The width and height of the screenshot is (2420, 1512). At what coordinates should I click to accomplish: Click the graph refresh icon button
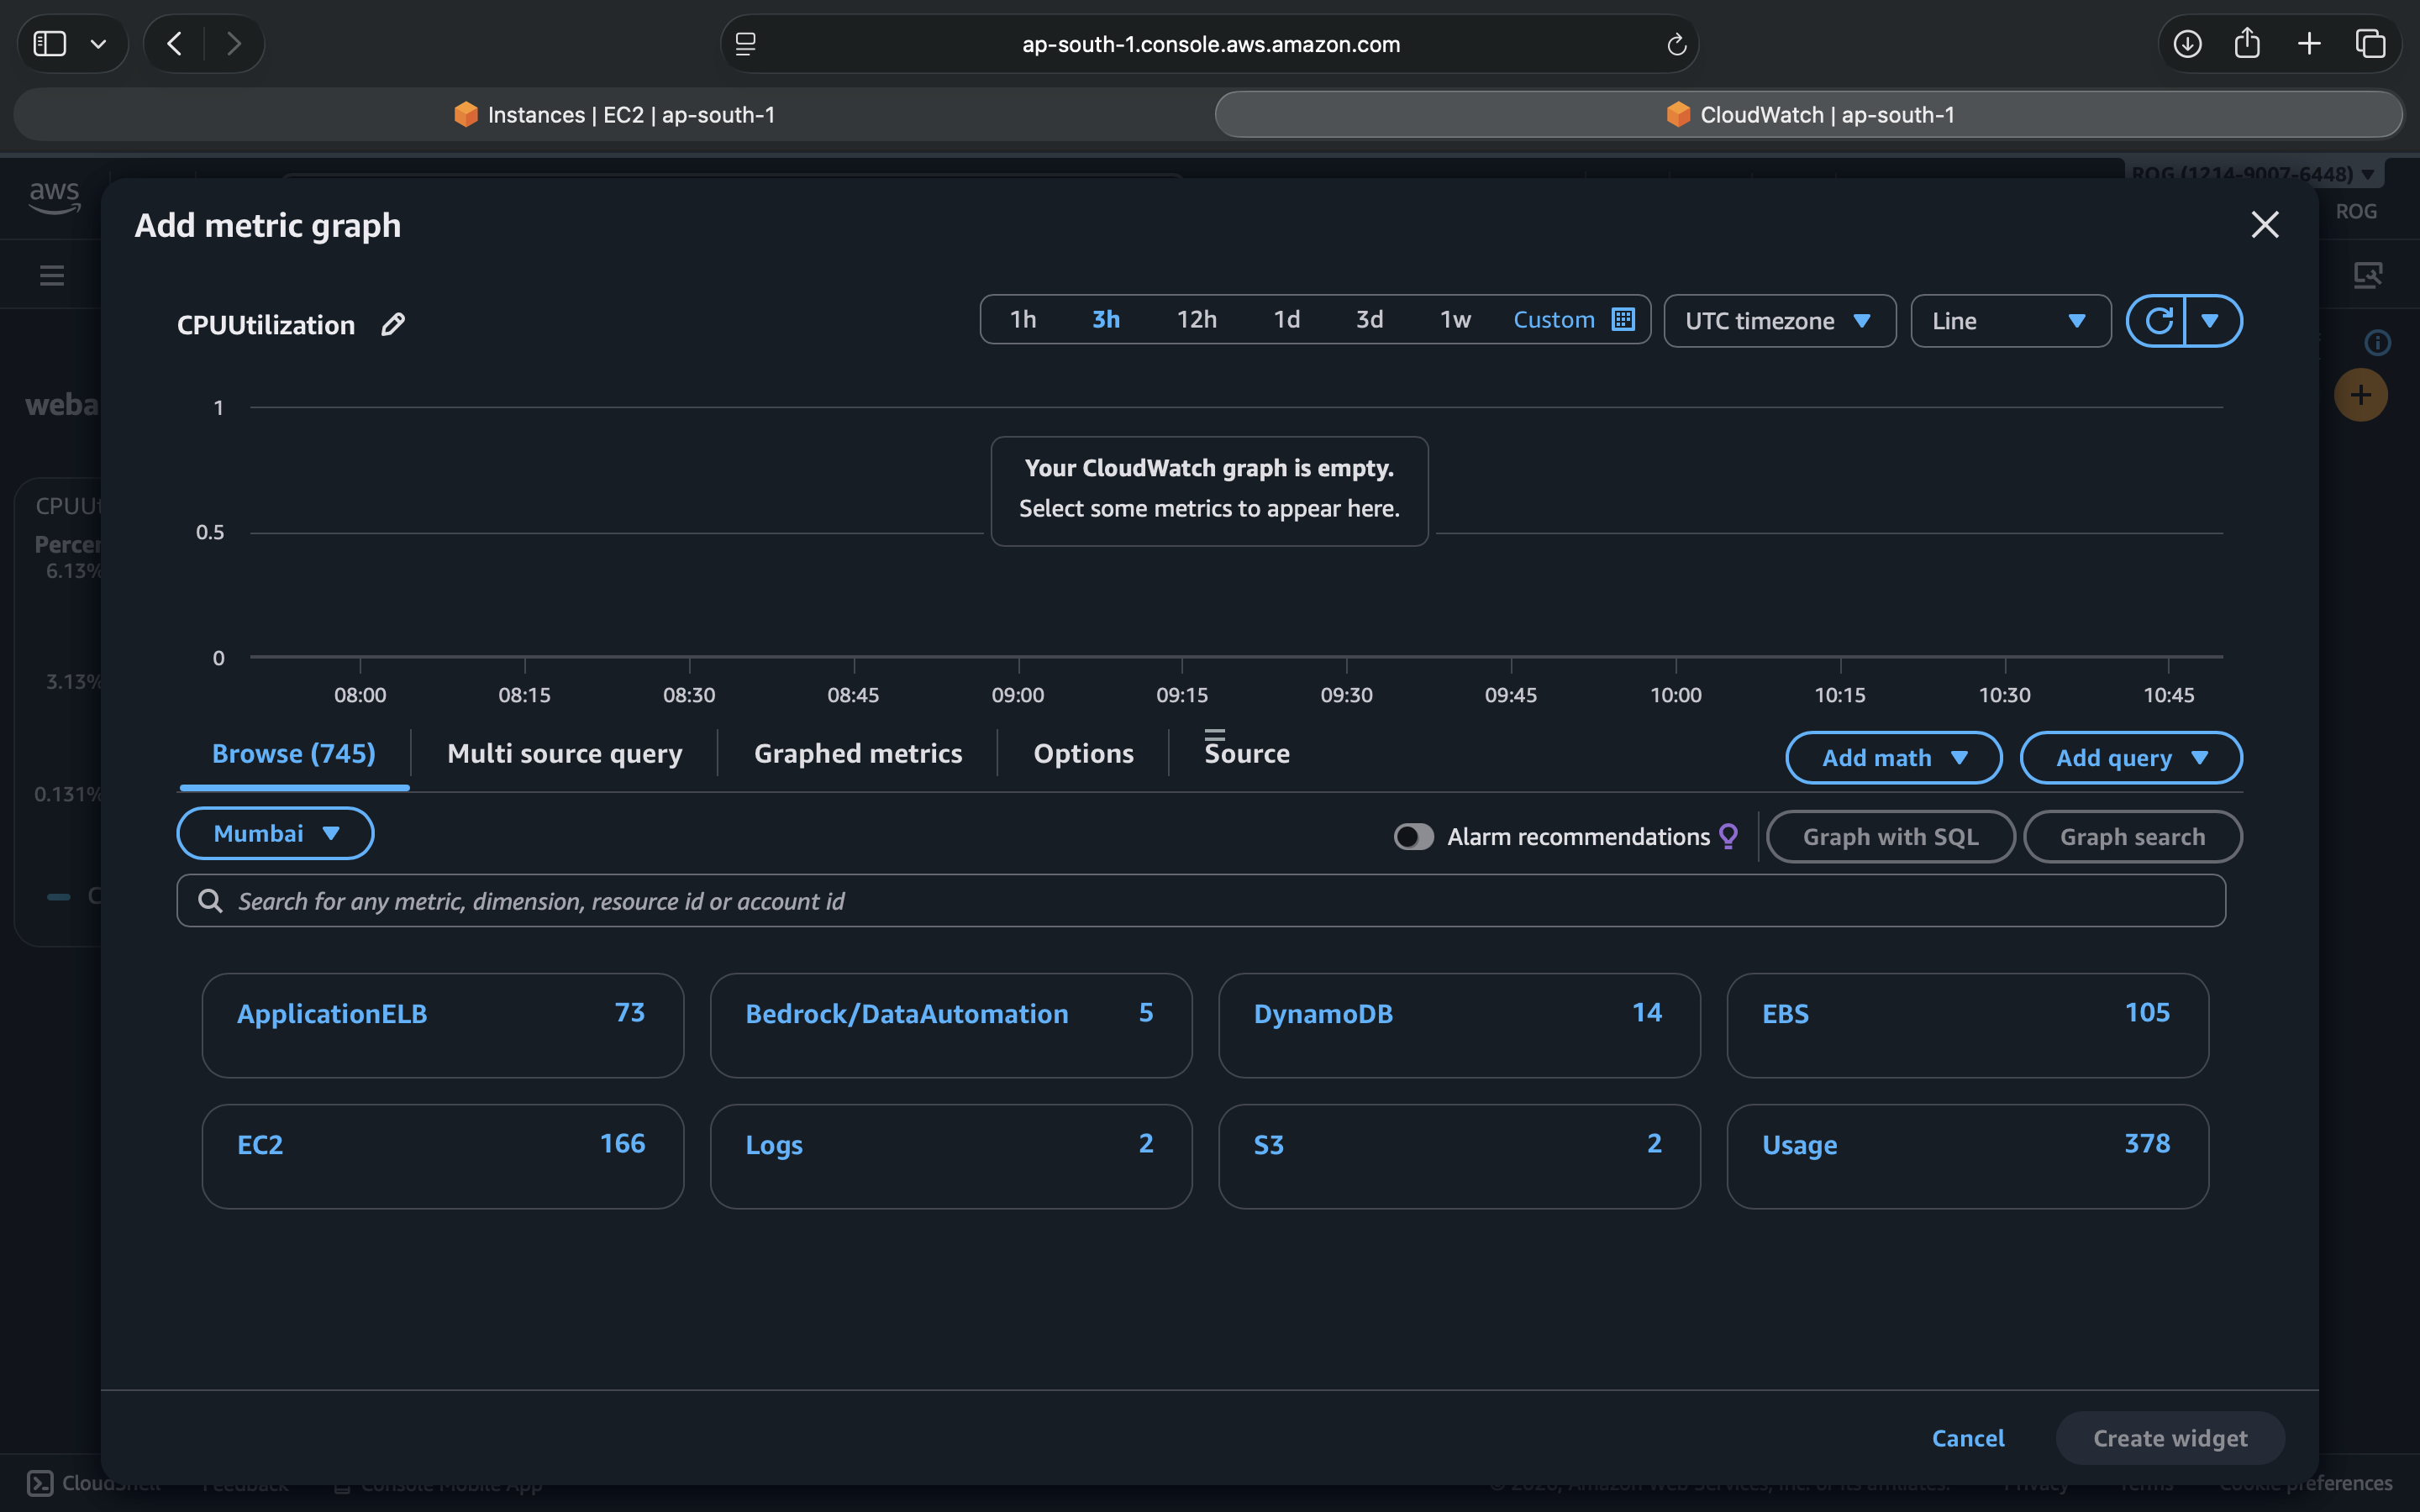pyautogui.click(x=2158, y=321)
